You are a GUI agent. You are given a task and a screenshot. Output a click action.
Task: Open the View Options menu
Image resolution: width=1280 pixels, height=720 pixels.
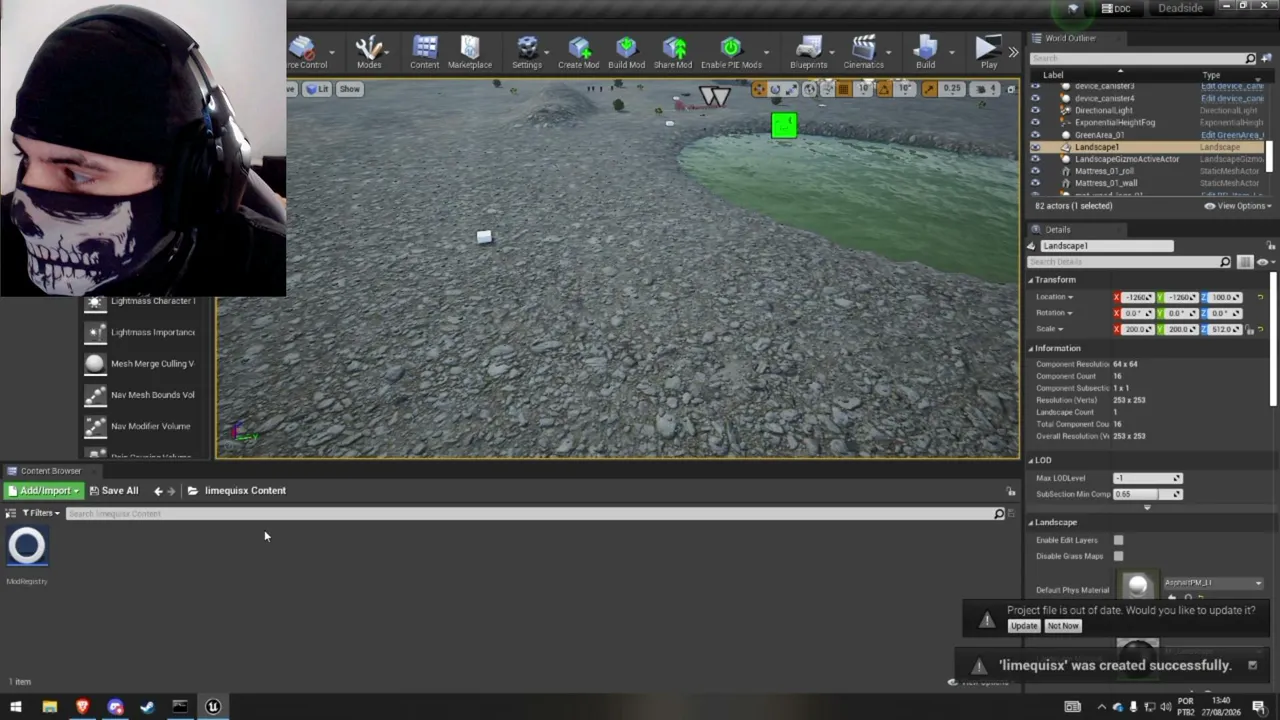click(1237, 206)
